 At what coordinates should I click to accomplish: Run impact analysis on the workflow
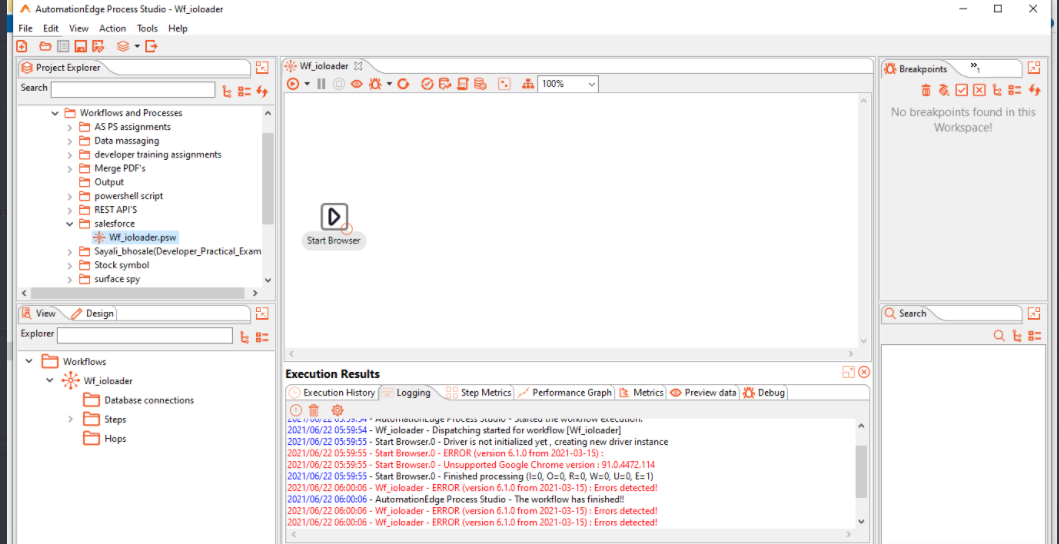click(x=445, y=84)
